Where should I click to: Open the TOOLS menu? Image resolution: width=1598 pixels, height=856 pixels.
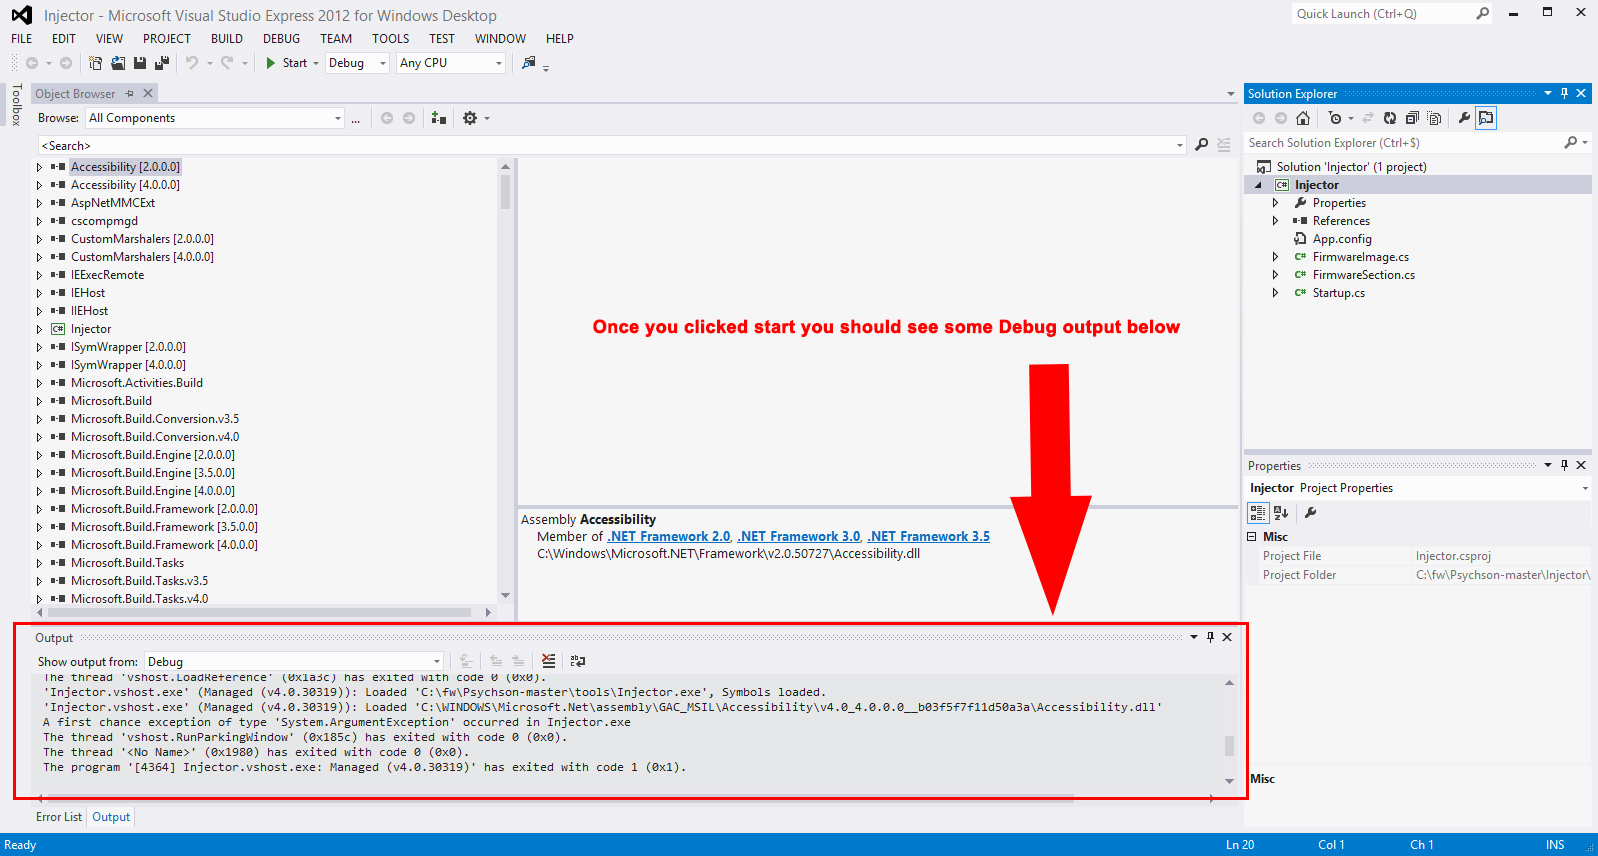click(x=391, y=39)
